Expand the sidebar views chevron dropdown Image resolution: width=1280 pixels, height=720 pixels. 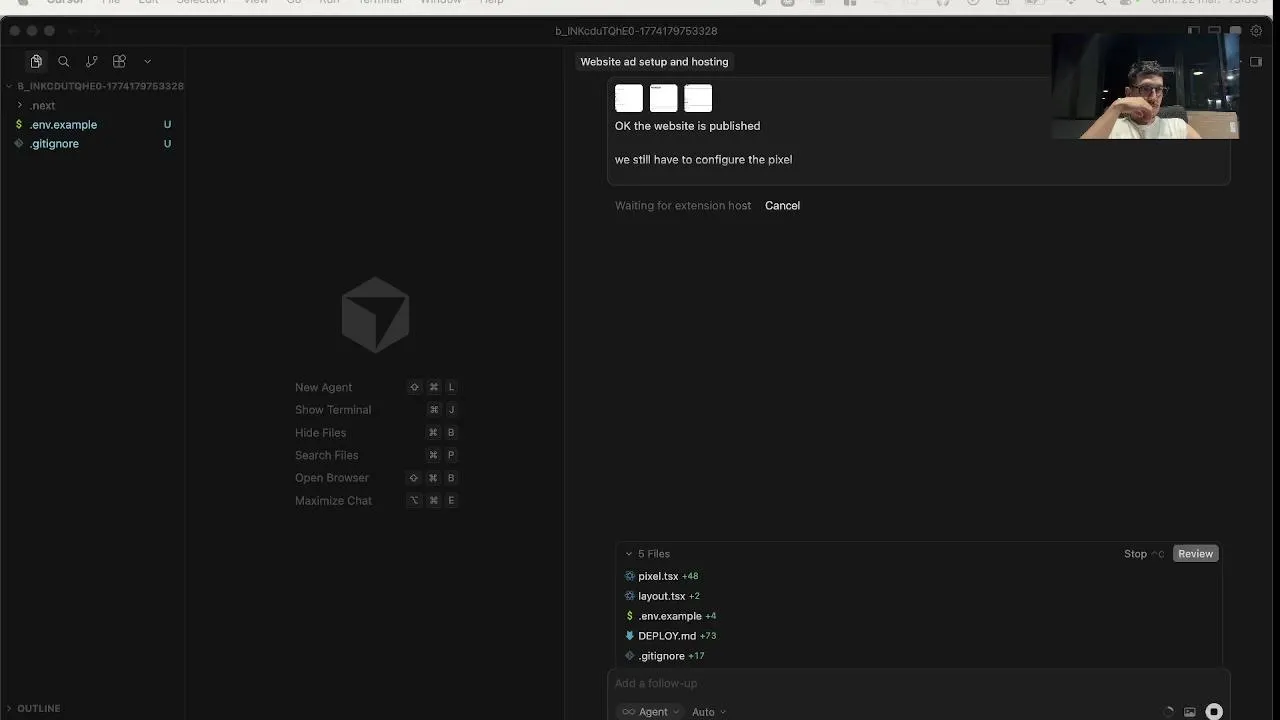coord(147,61)
